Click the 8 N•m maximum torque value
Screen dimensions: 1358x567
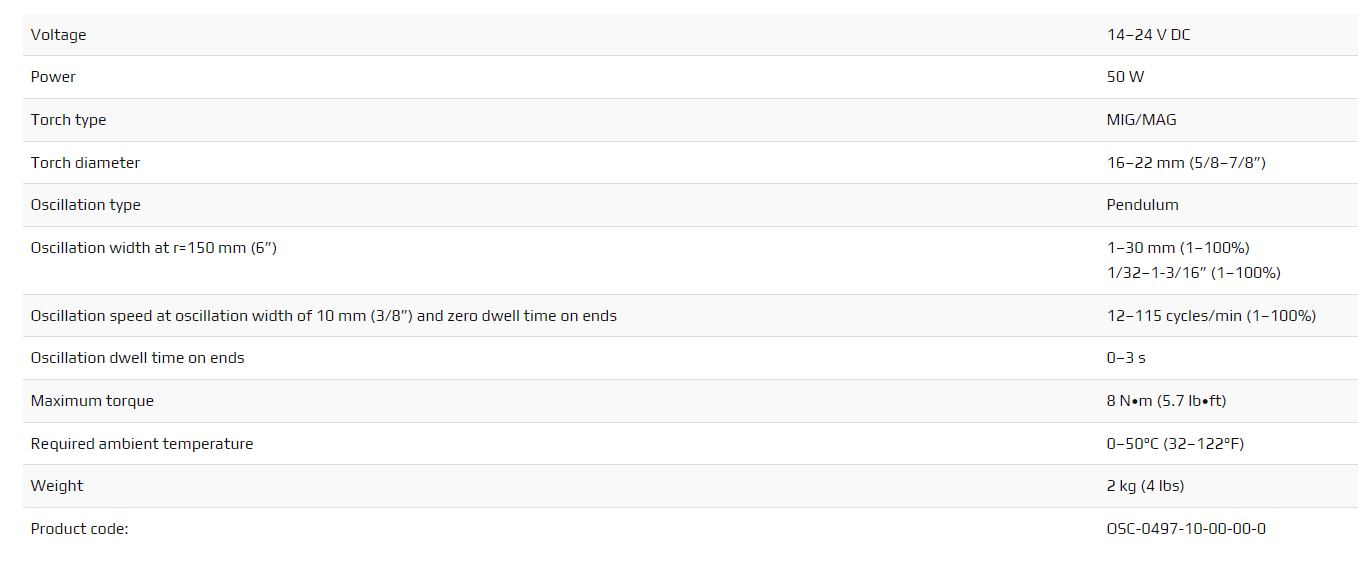[1166, 401]
